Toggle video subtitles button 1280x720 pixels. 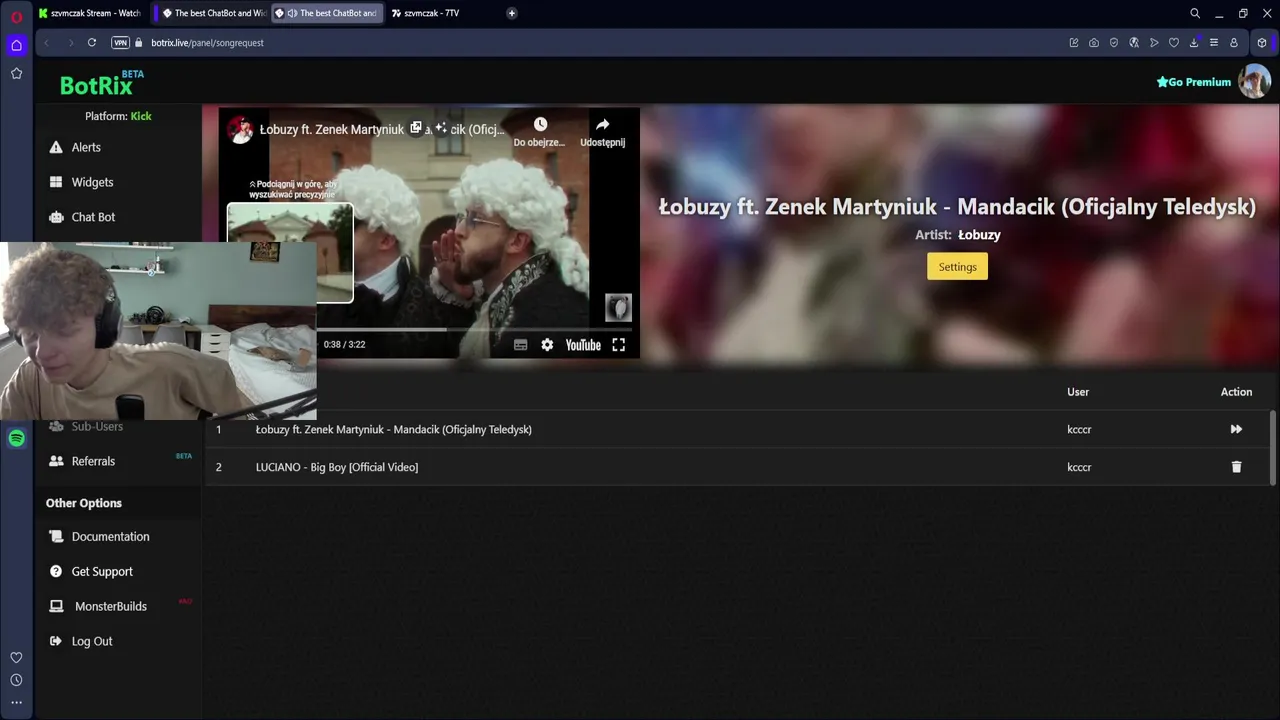tap(520, 344)
